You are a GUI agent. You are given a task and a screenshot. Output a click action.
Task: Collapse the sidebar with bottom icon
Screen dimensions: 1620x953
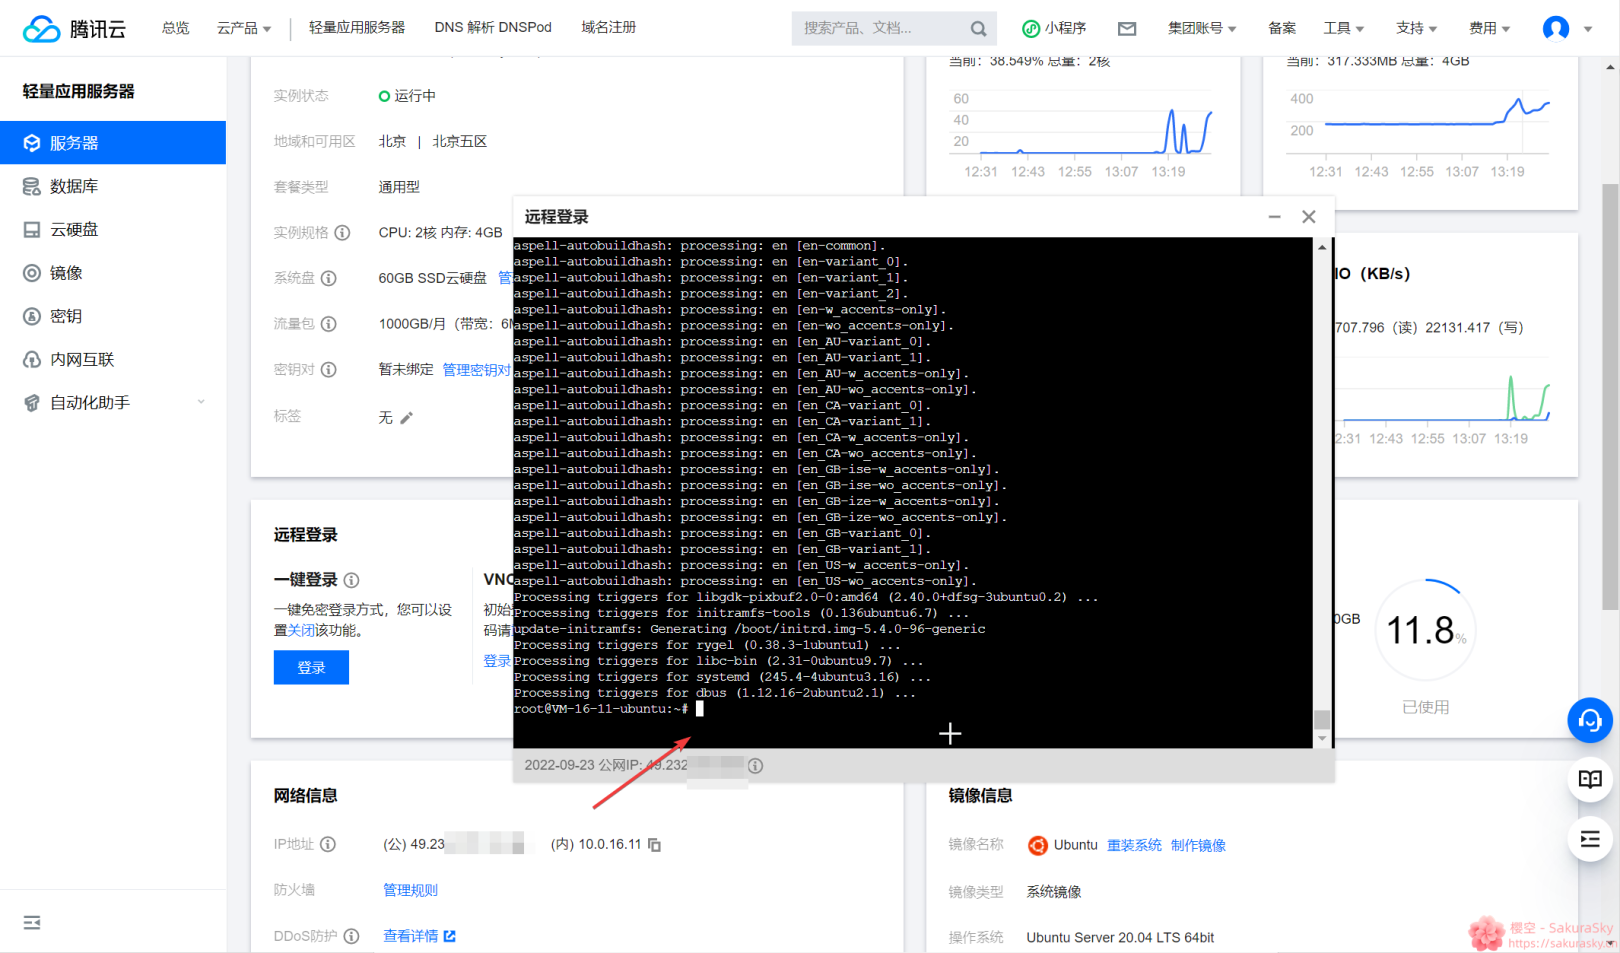click(x=32, y=922)
